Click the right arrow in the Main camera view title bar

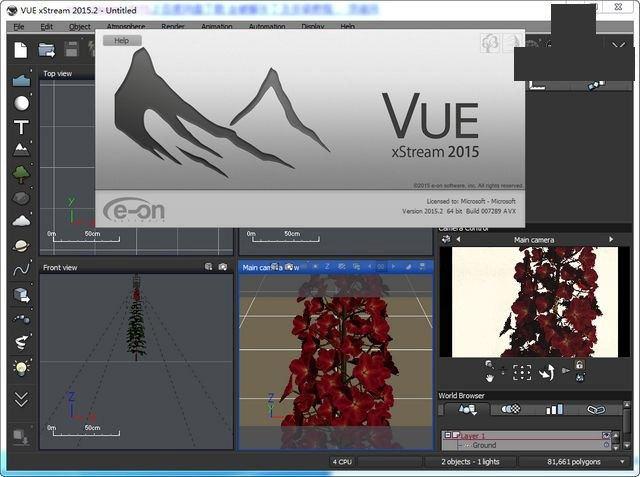click(393, 266)
